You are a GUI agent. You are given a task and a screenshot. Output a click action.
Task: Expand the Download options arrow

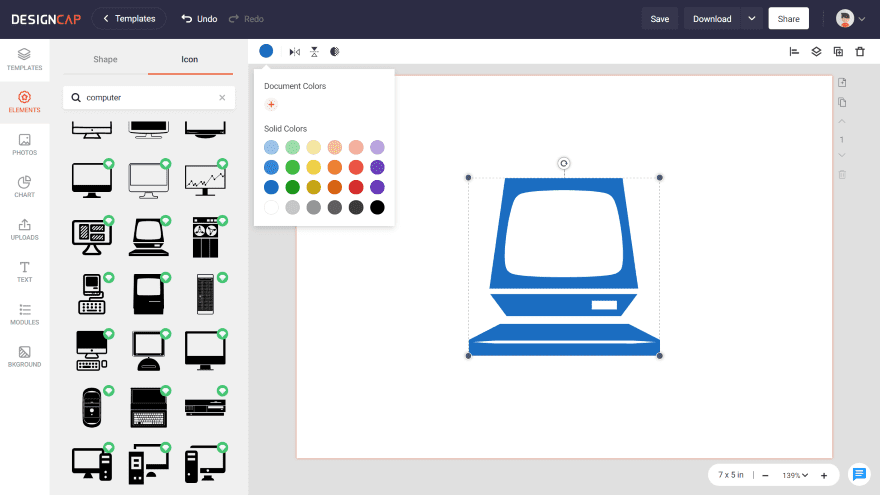point(751,19)
